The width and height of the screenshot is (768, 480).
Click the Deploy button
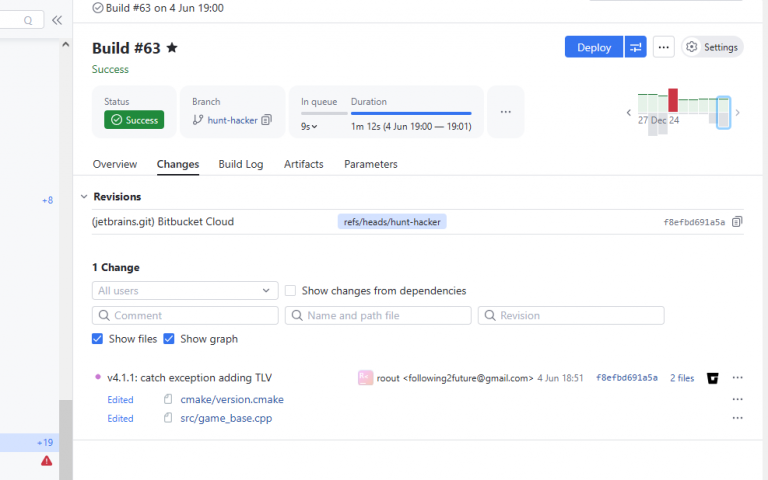[x=594, y=47]
